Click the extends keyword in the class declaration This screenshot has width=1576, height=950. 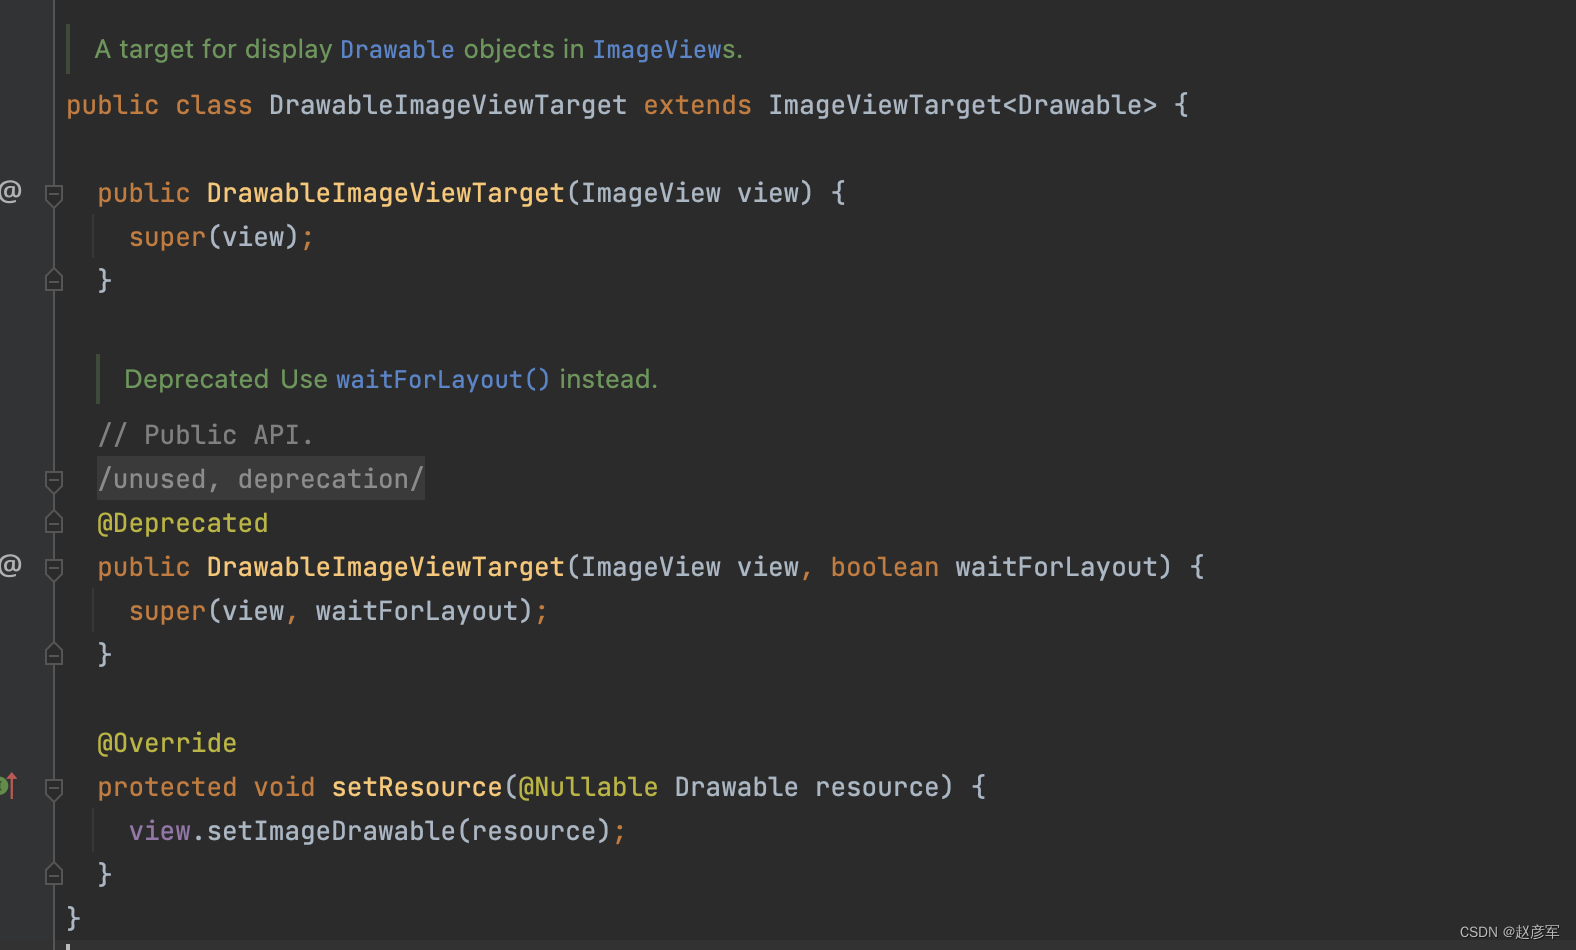pos(697,105)
